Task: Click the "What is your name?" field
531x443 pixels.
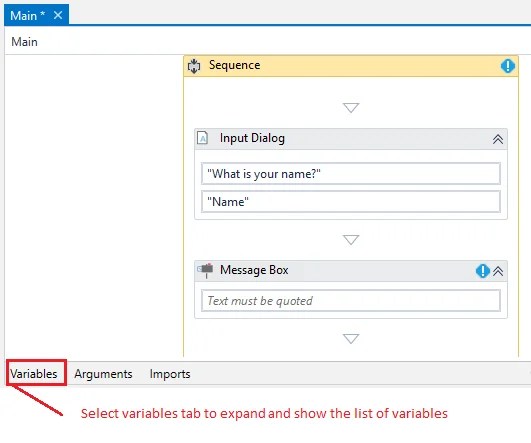Action: (351, 174)
